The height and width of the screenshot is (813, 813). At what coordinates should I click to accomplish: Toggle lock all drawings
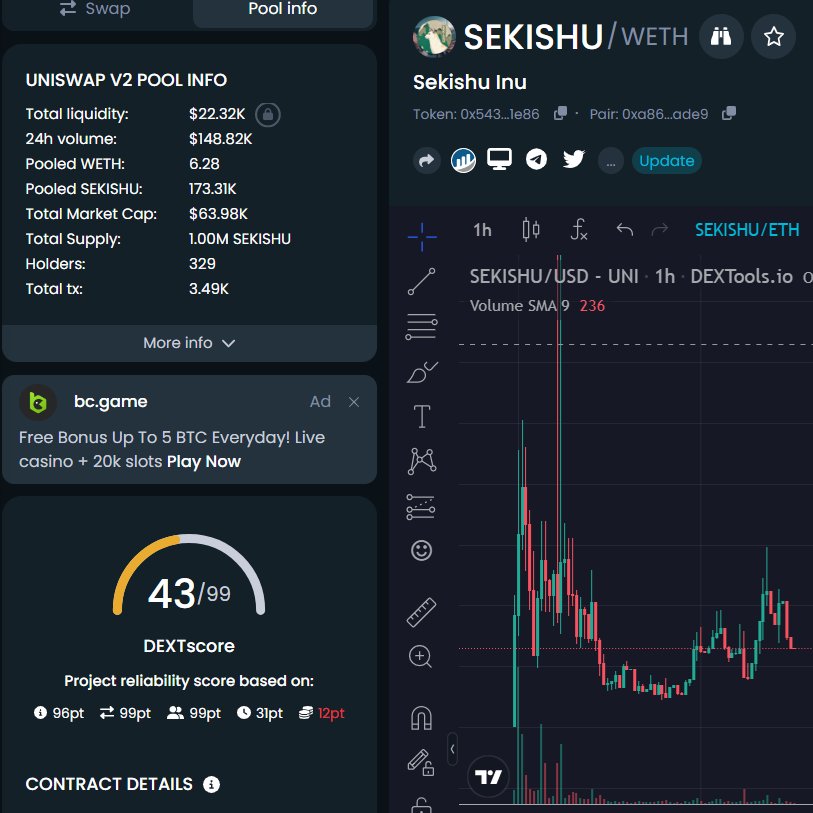coord(421,805)
